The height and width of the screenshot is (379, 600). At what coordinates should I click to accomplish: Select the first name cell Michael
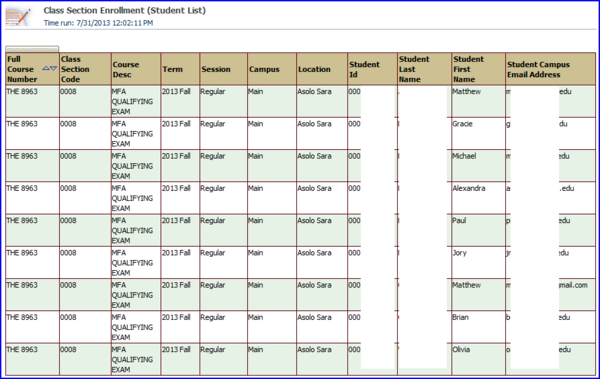click(x=478, y=166)
